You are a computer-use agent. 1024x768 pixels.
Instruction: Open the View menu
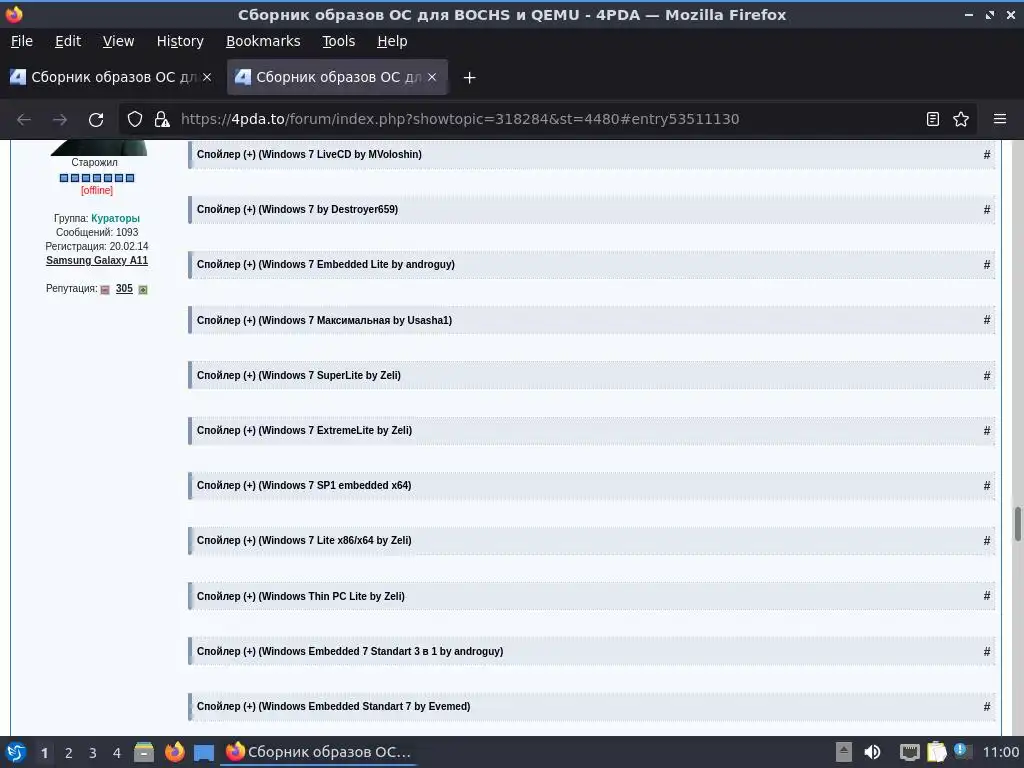(x=118, y=41)
